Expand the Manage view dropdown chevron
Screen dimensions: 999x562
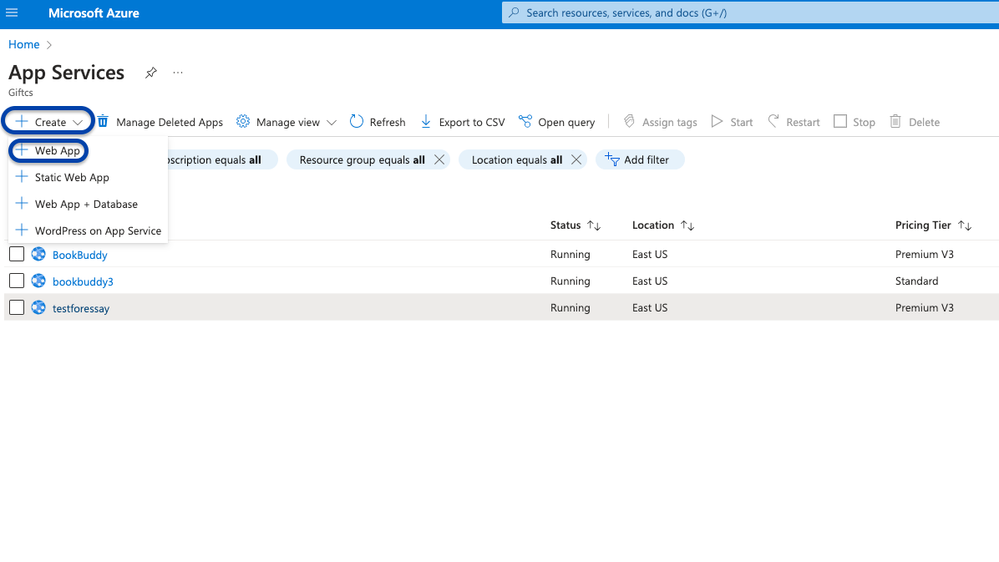click(331, 122)
